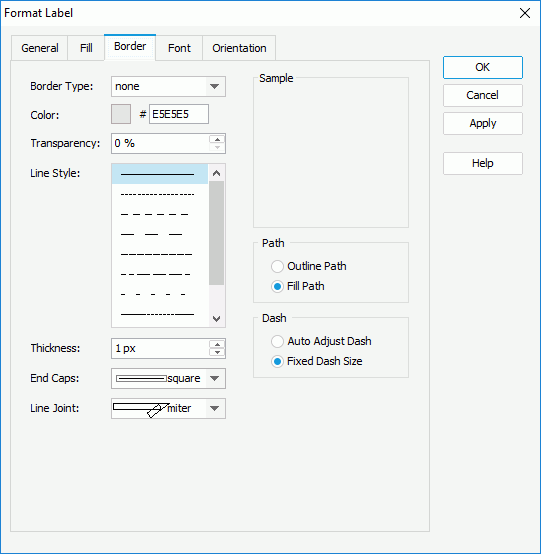
Task: Open the Fill tab
Action: coord(86,48)
